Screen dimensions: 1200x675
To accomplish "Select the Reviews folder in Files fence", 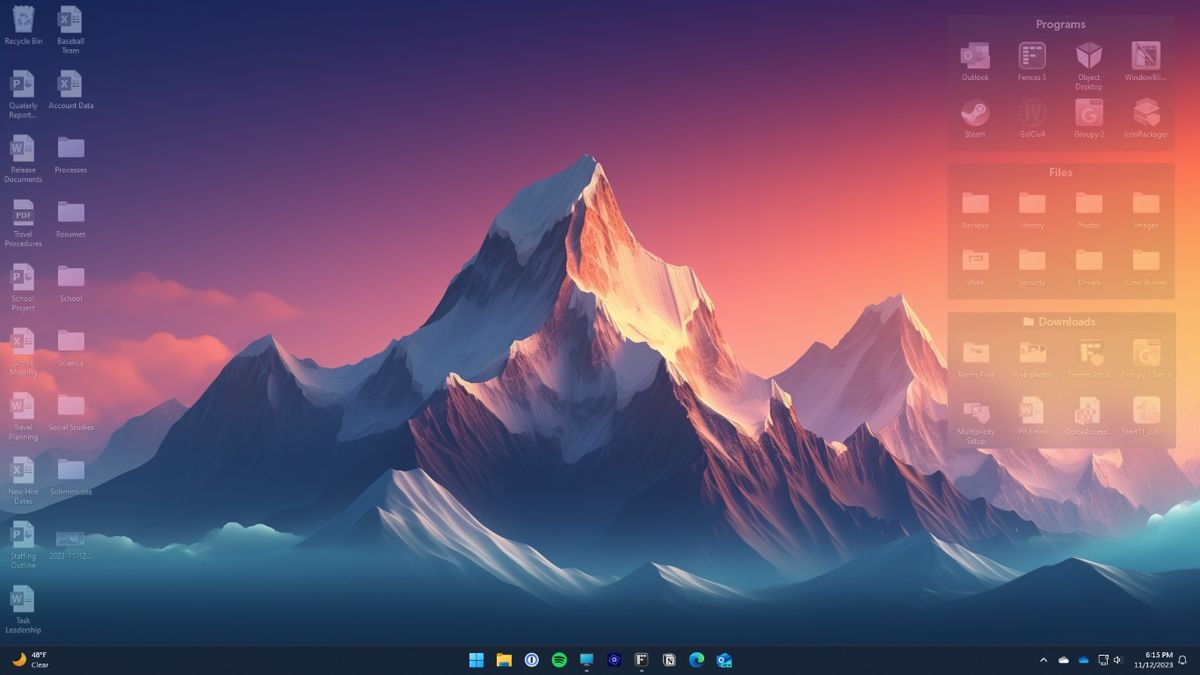I will [975, 210].
